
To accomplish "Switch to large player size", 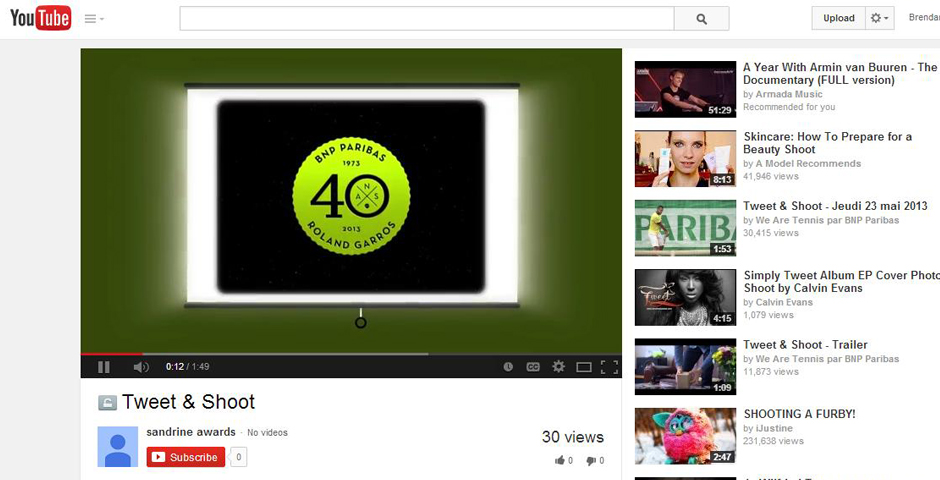I will click(x=584, y=367).
